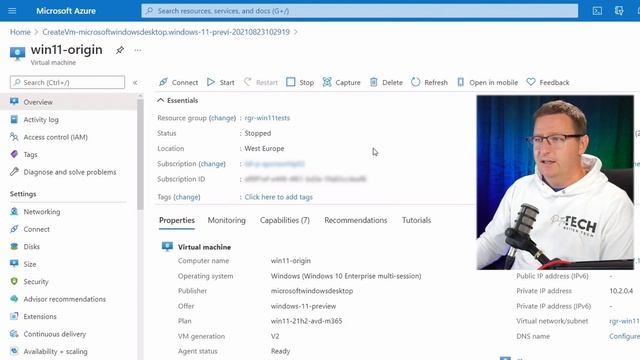Select Open in mobile
640x360 pixels.
click(487, 82)
